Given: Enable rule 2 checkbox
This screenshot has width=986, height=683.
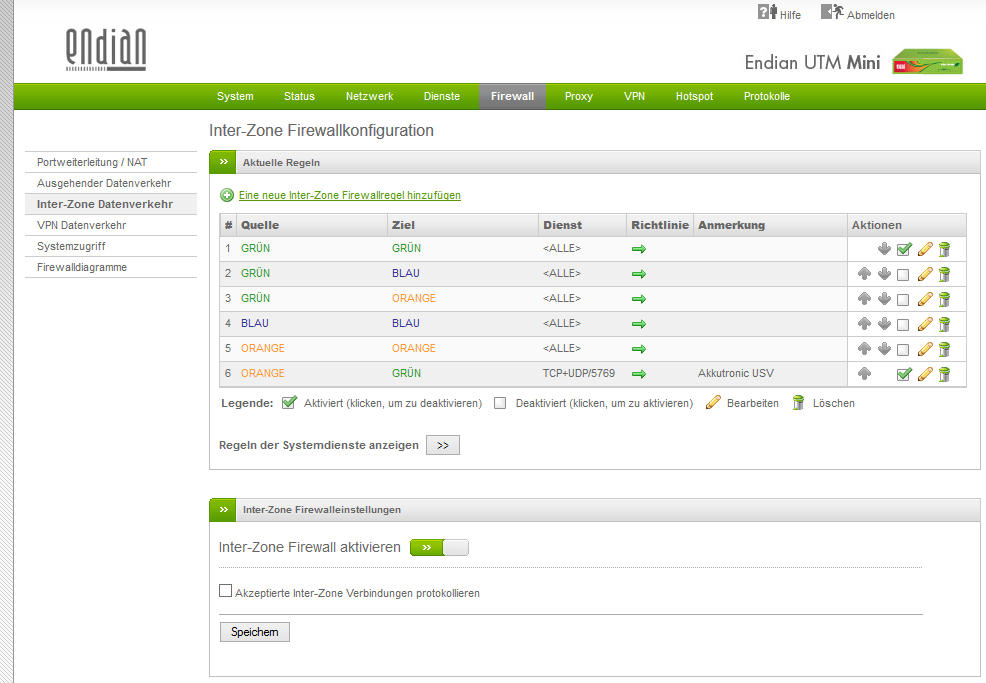Looking at the screenshot, I should pyautogui.click(x=904, y=274).
